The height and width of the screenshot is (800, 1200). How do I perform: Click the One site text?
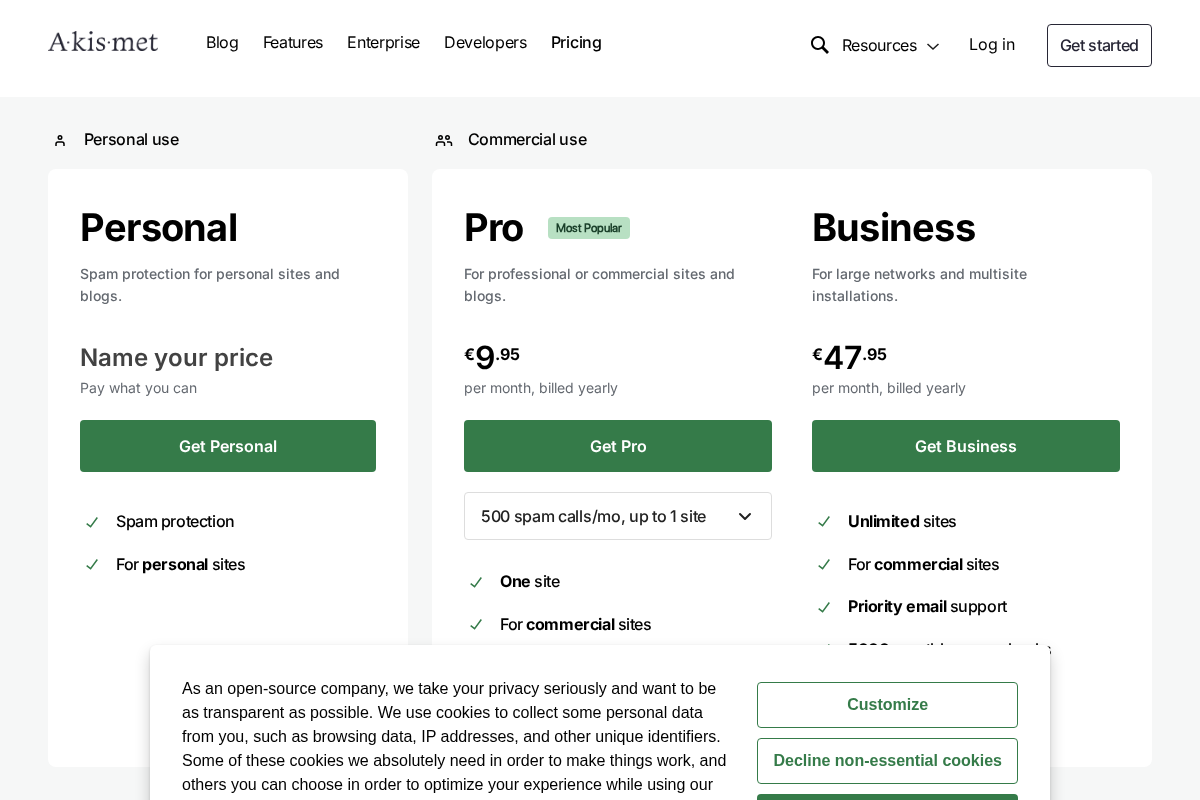click(x=530, y=581)
